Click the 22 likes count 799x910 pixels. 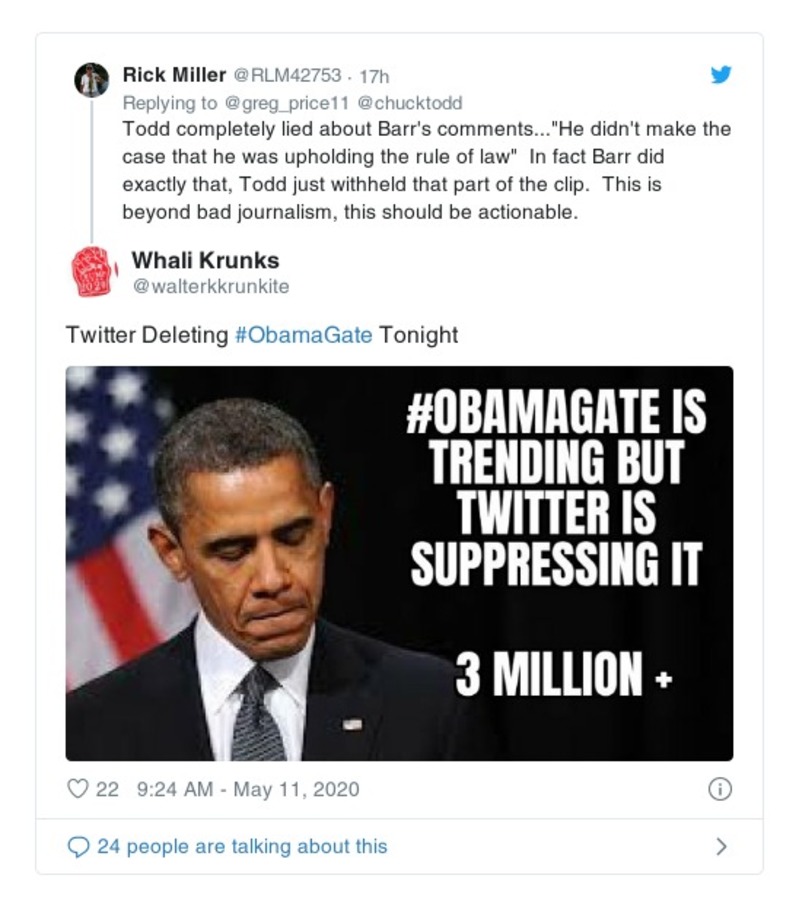(107, 789)
